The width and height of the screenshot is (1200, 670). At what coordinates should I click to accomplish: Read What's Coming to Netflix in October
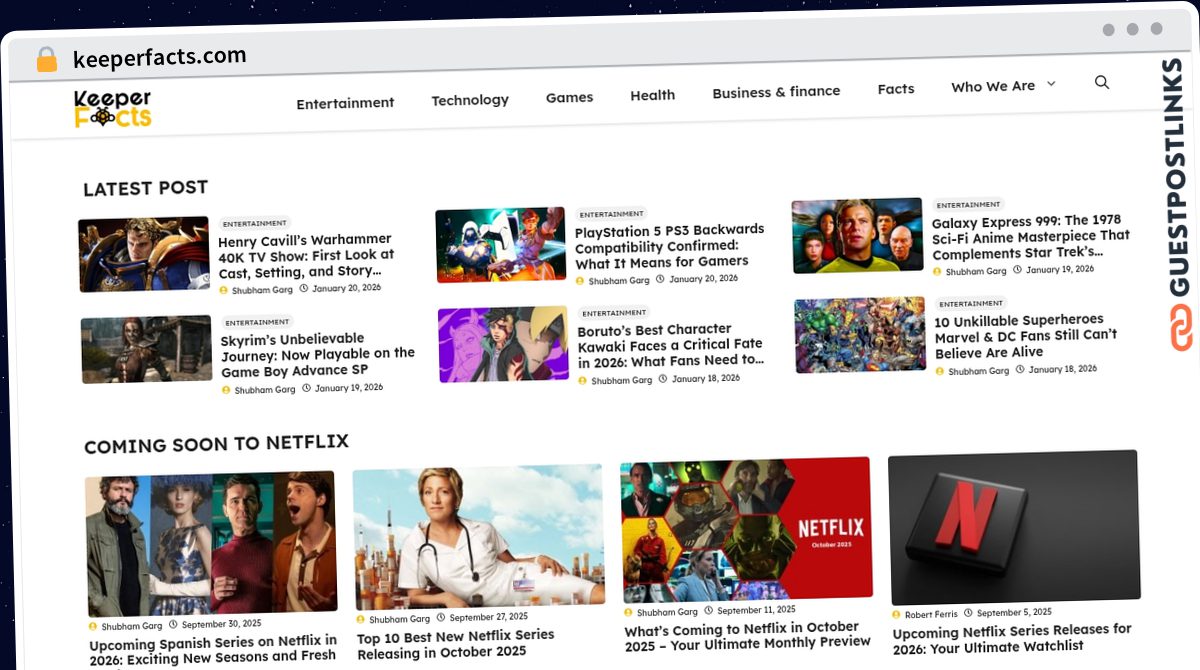tap(747, 636)
